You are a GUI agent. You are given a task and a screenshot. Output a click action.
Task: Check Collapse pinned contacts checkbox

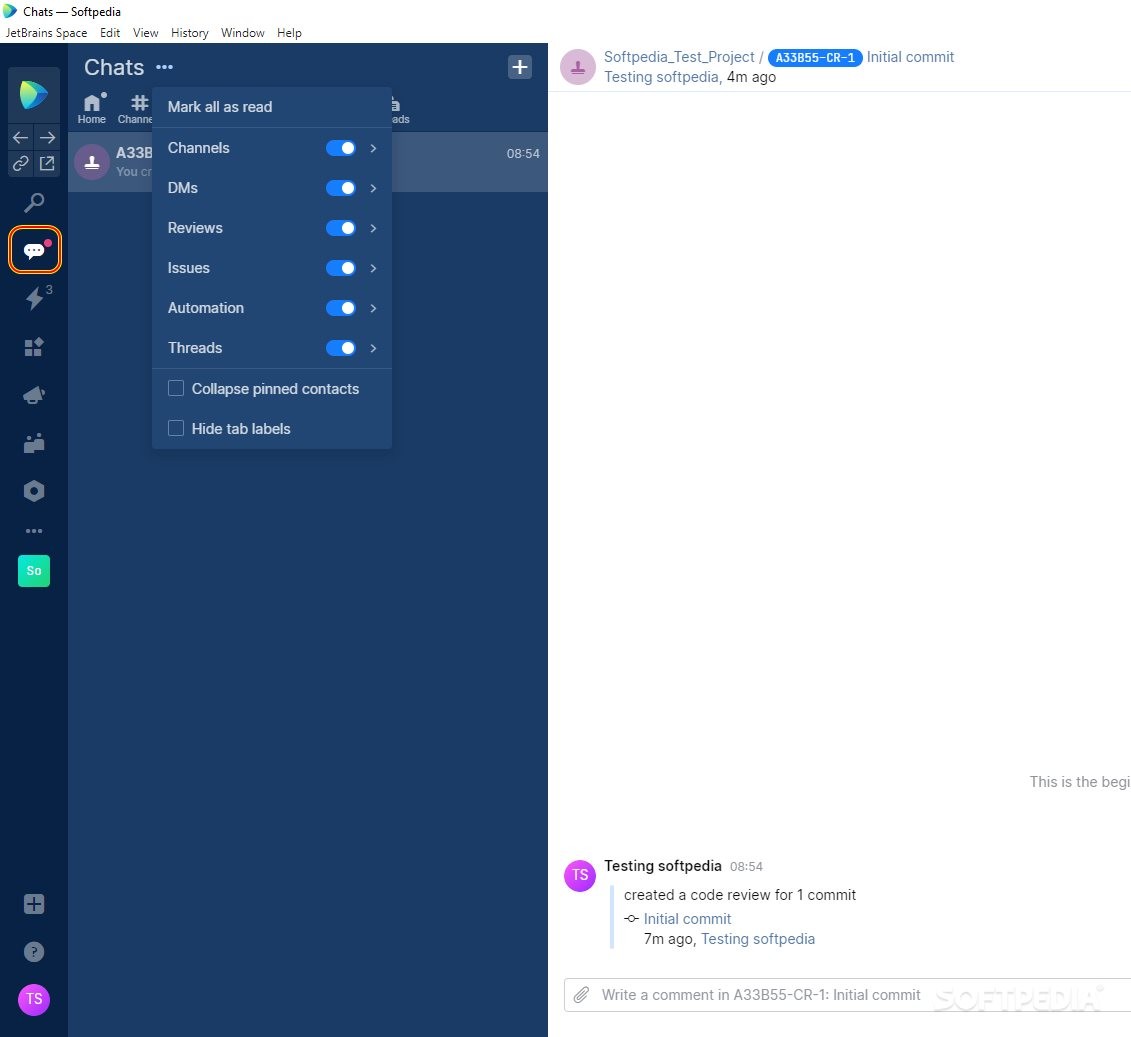pyautogui.click(x=176, y=388)
